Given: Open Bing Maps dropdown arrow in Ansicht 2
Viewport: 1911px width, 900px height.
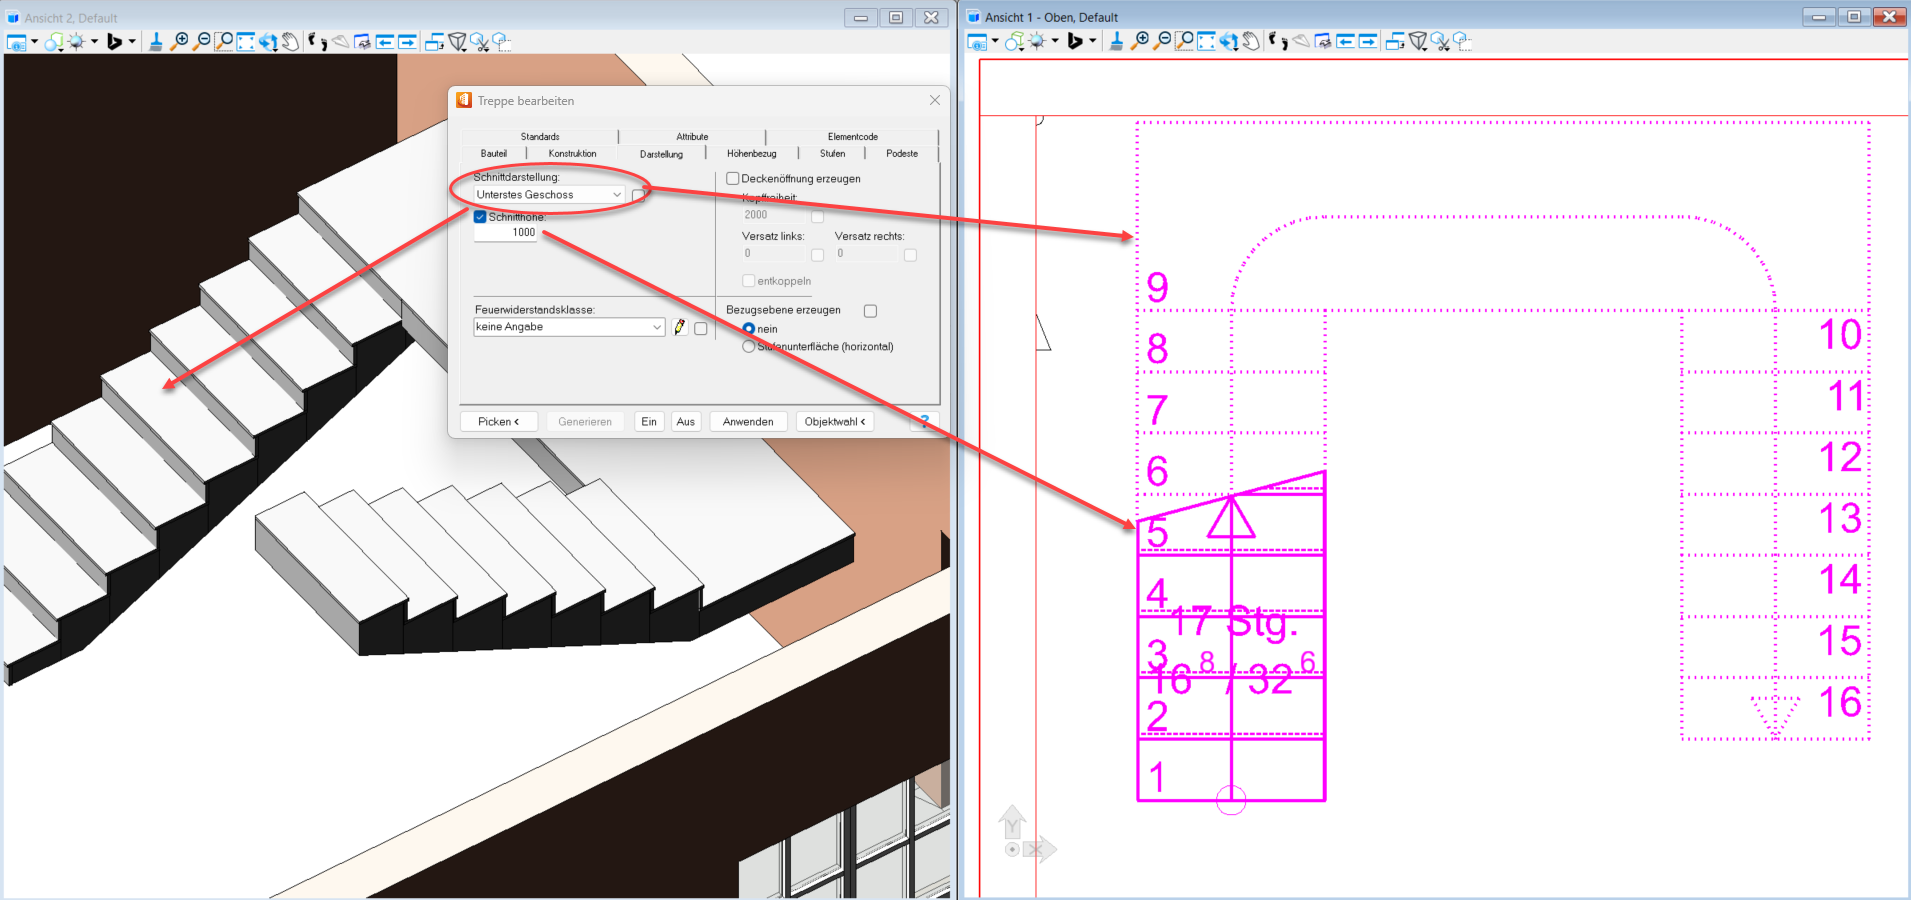Looking at the screenshot, I should (132, 41).
